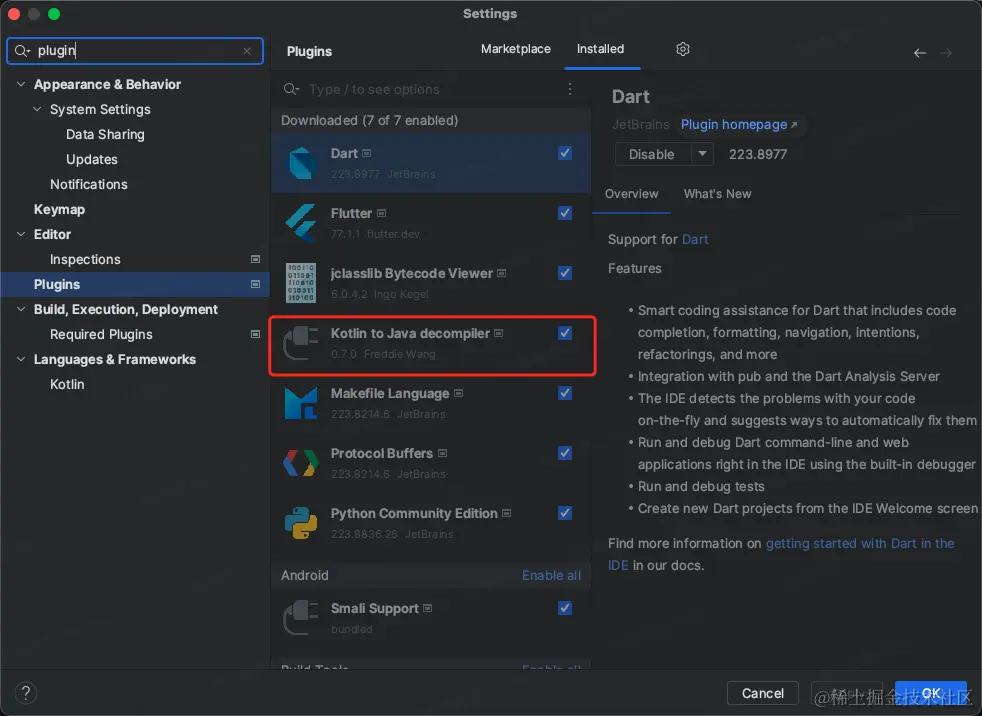Open the Disable button dropdown arrow

tap(702, 154)
